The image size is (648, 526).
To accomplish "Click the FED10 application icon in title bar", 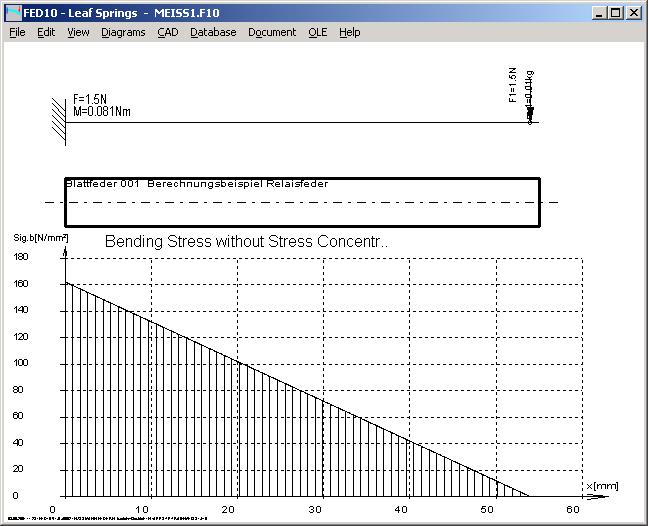I will click(13, 12).
